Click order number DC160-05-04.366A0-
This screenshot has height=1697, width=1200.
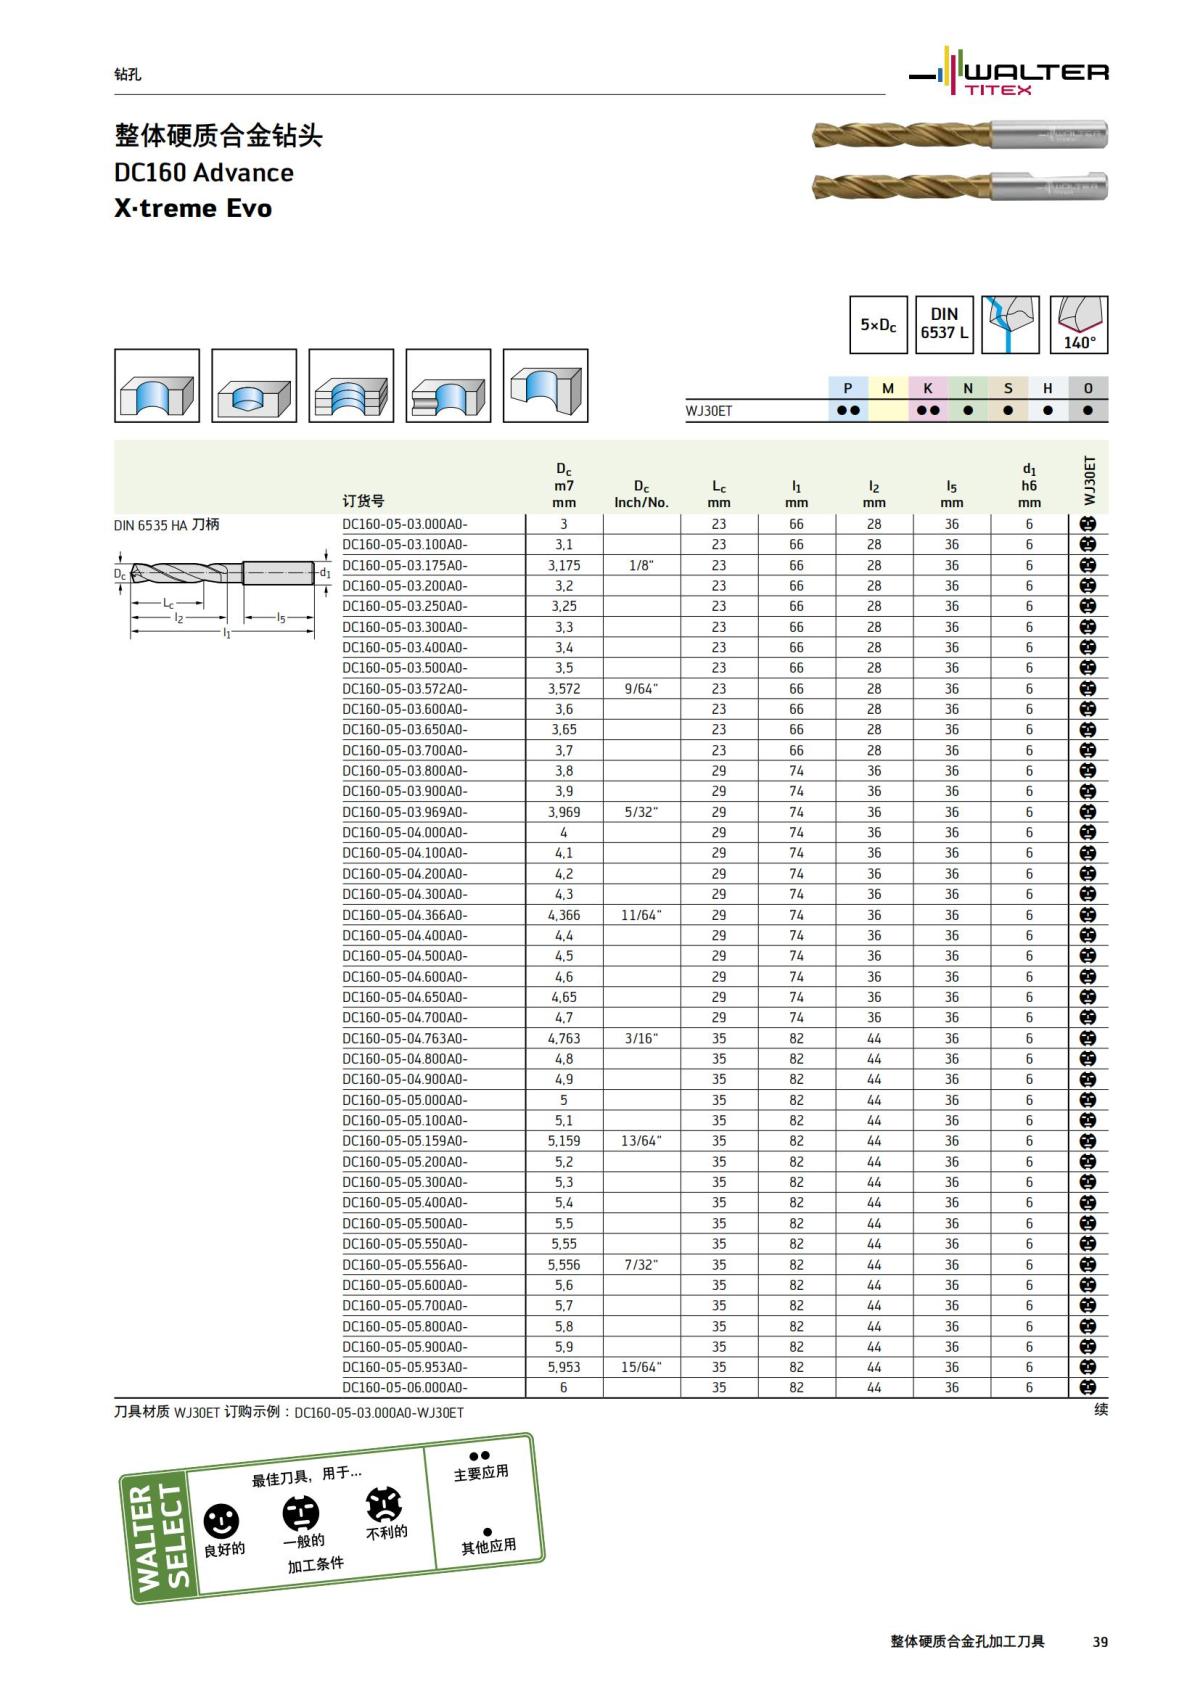[x=405, y=915]
